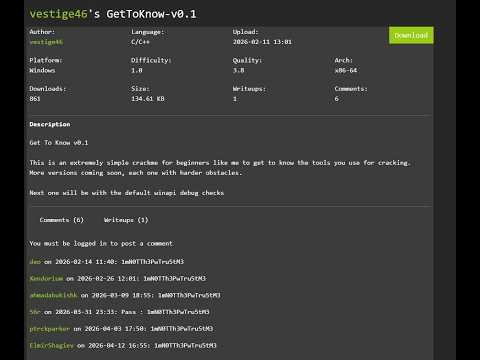Click the 'Get To Know v0.1' description line

click(x=59, y=143)
